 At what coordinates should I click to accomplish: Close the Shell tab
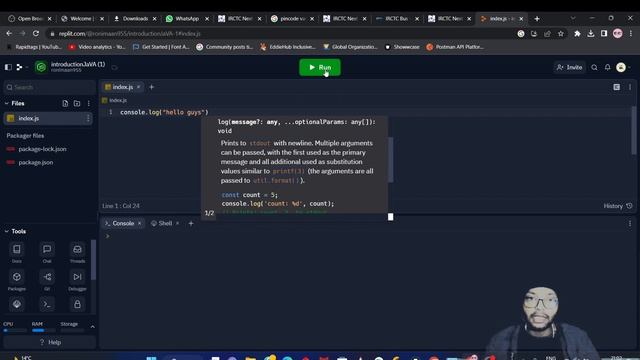coord(177,223)
